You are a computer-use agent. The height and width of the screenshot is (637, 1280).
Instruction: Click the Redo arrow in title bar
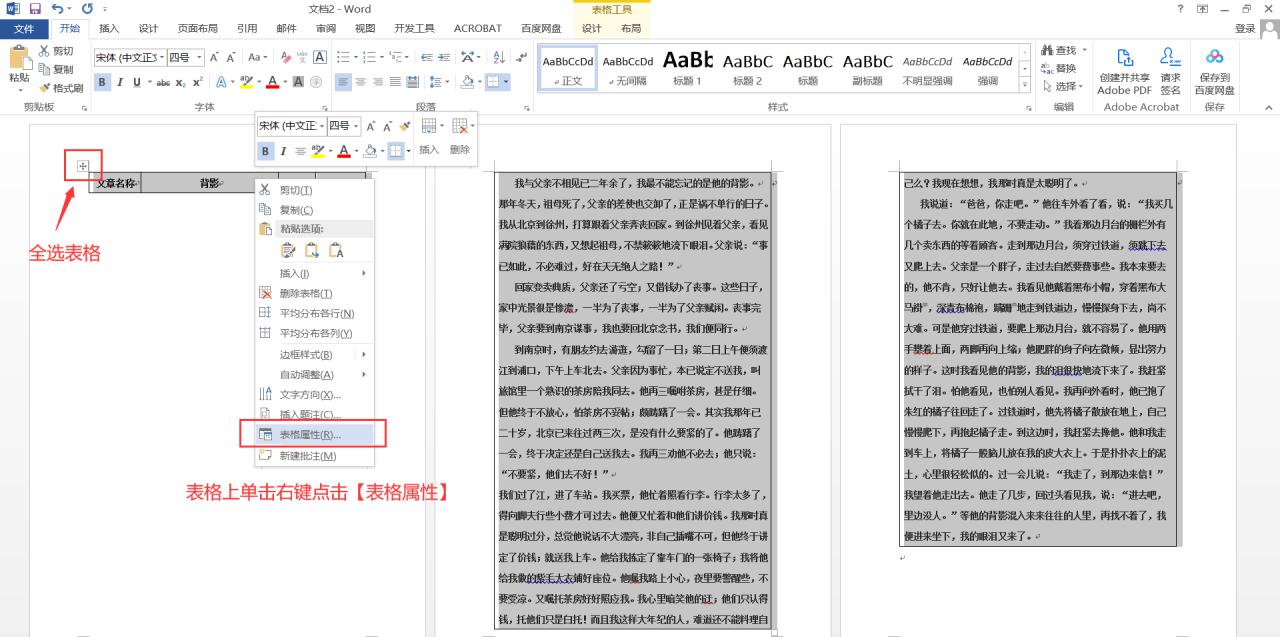tap(88, 9)
